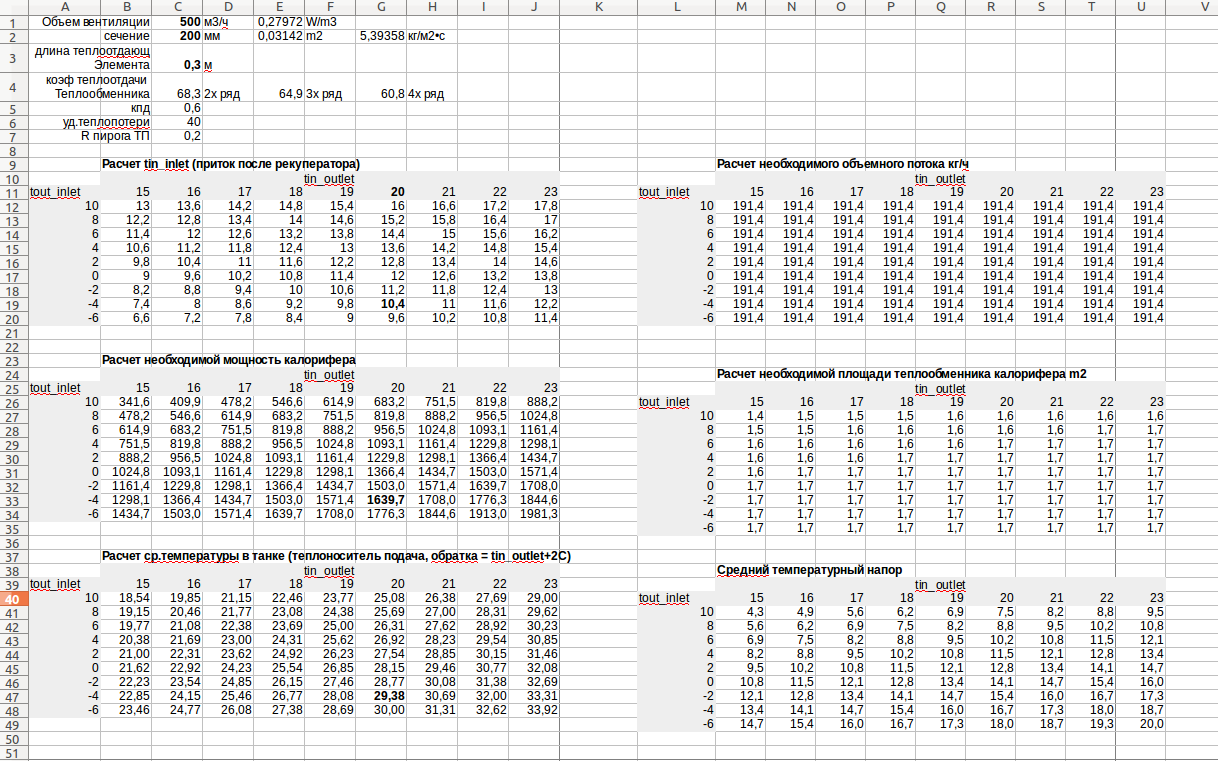Select the bold 1639,7 power value
Viewport: 1218px width, 761px height.
click(x=386, y=500)
